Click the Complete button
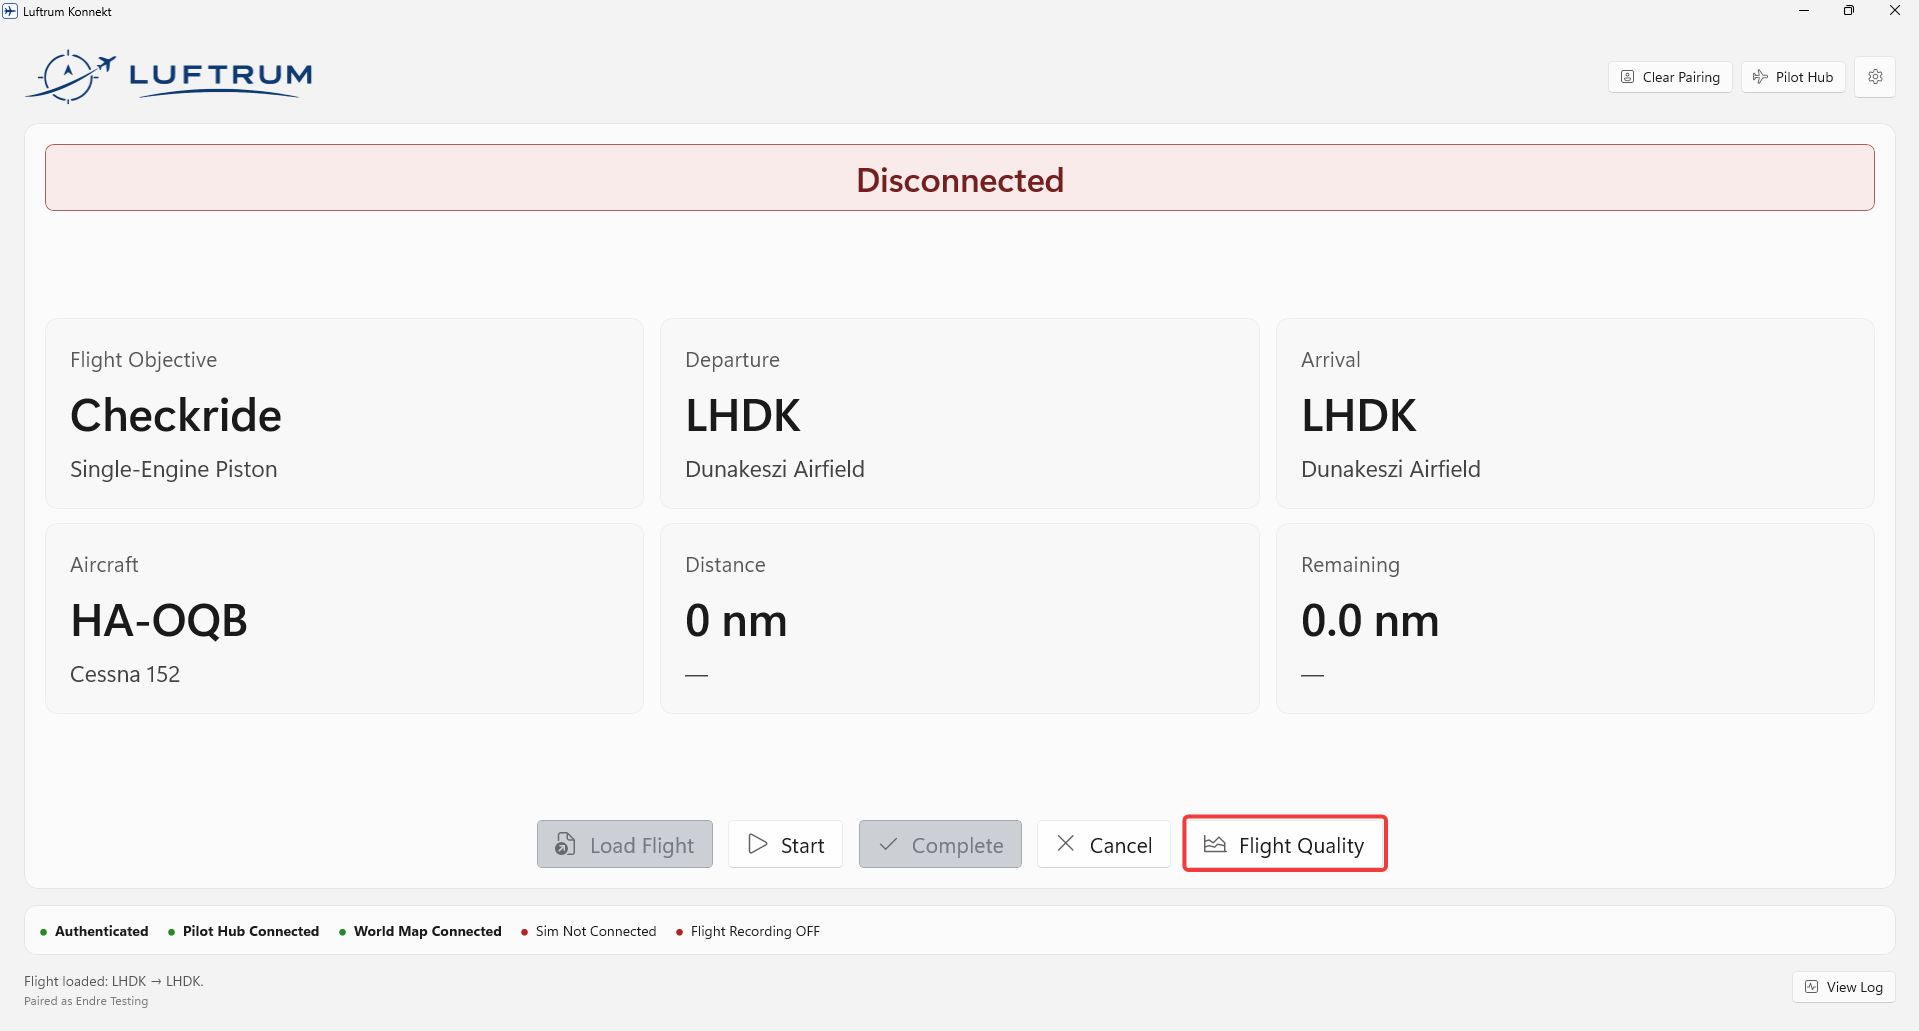This screenshot has width=1919, height=1031. [x=940, y=845]
